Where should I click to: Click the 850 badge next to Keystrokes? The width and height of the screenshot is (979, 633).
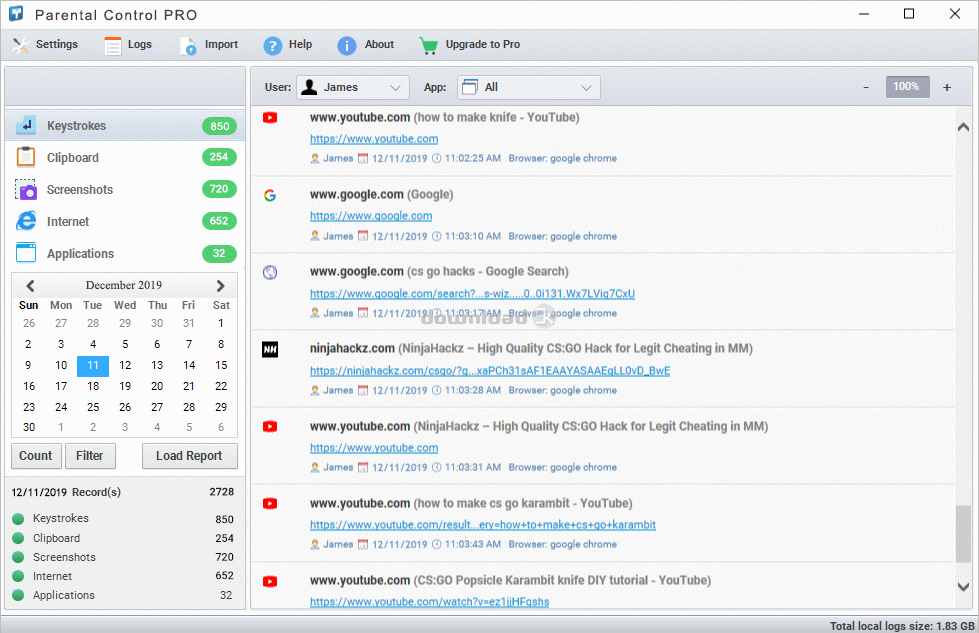[219, 126]
